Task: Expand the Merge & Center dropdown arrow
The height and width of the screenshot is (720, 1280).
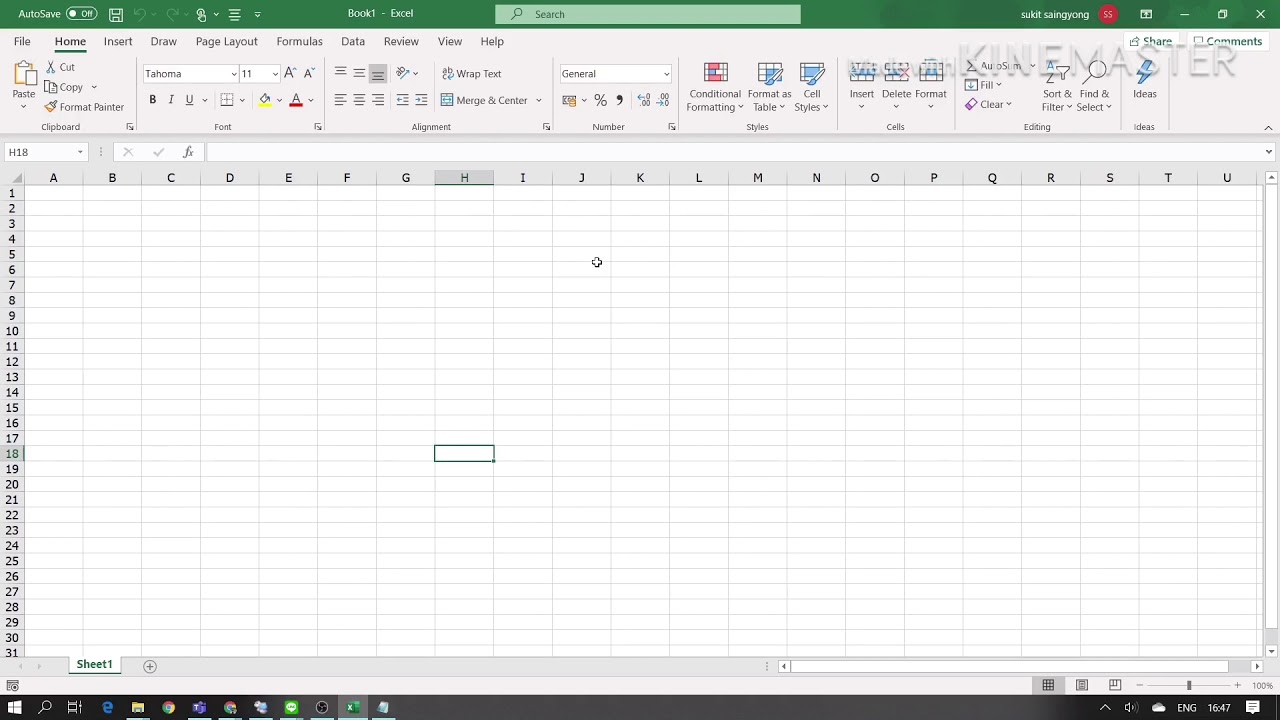Action: point(538,100)
